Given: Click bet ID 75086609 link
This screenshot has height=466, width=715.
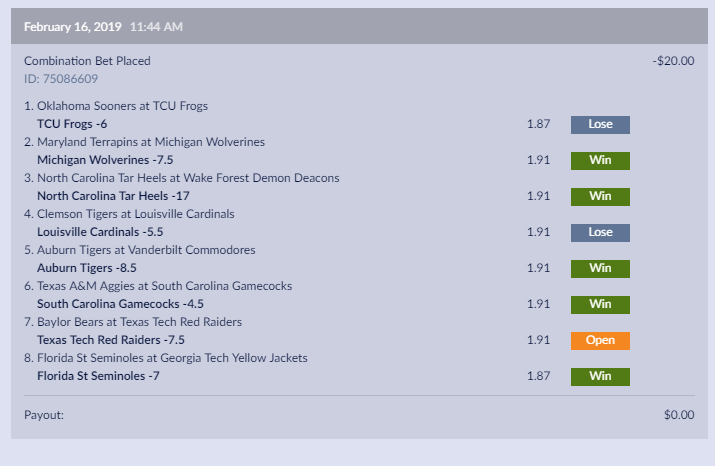Looking at the screenshot, I should (61, 79).
